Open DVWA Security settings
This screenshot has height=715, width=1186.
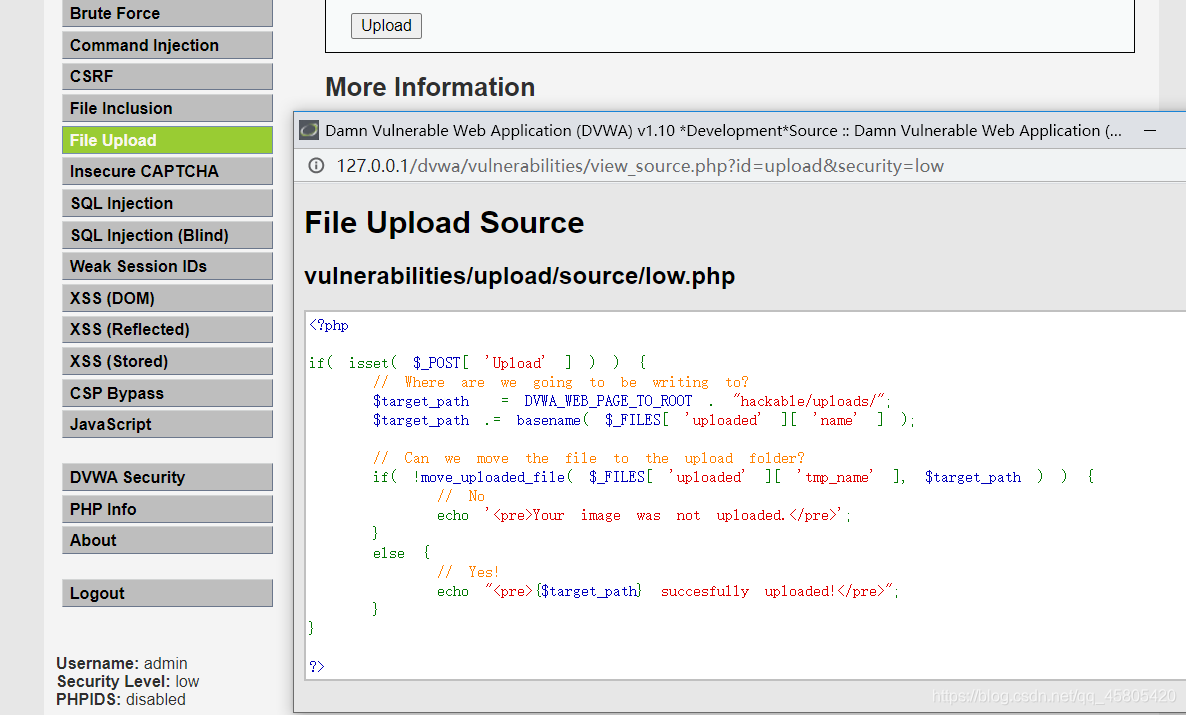click(x=167, y=477)
